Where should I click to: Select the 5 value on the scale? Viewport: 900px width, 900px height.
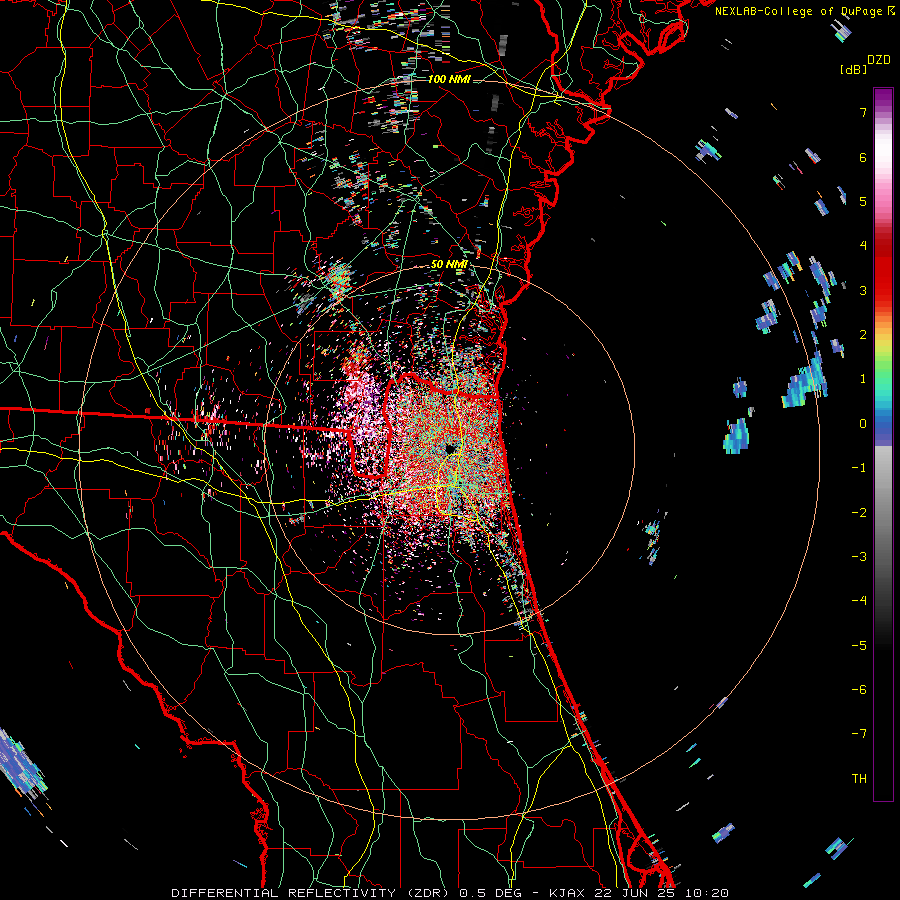pyautogui.click(x=863, y=201)
